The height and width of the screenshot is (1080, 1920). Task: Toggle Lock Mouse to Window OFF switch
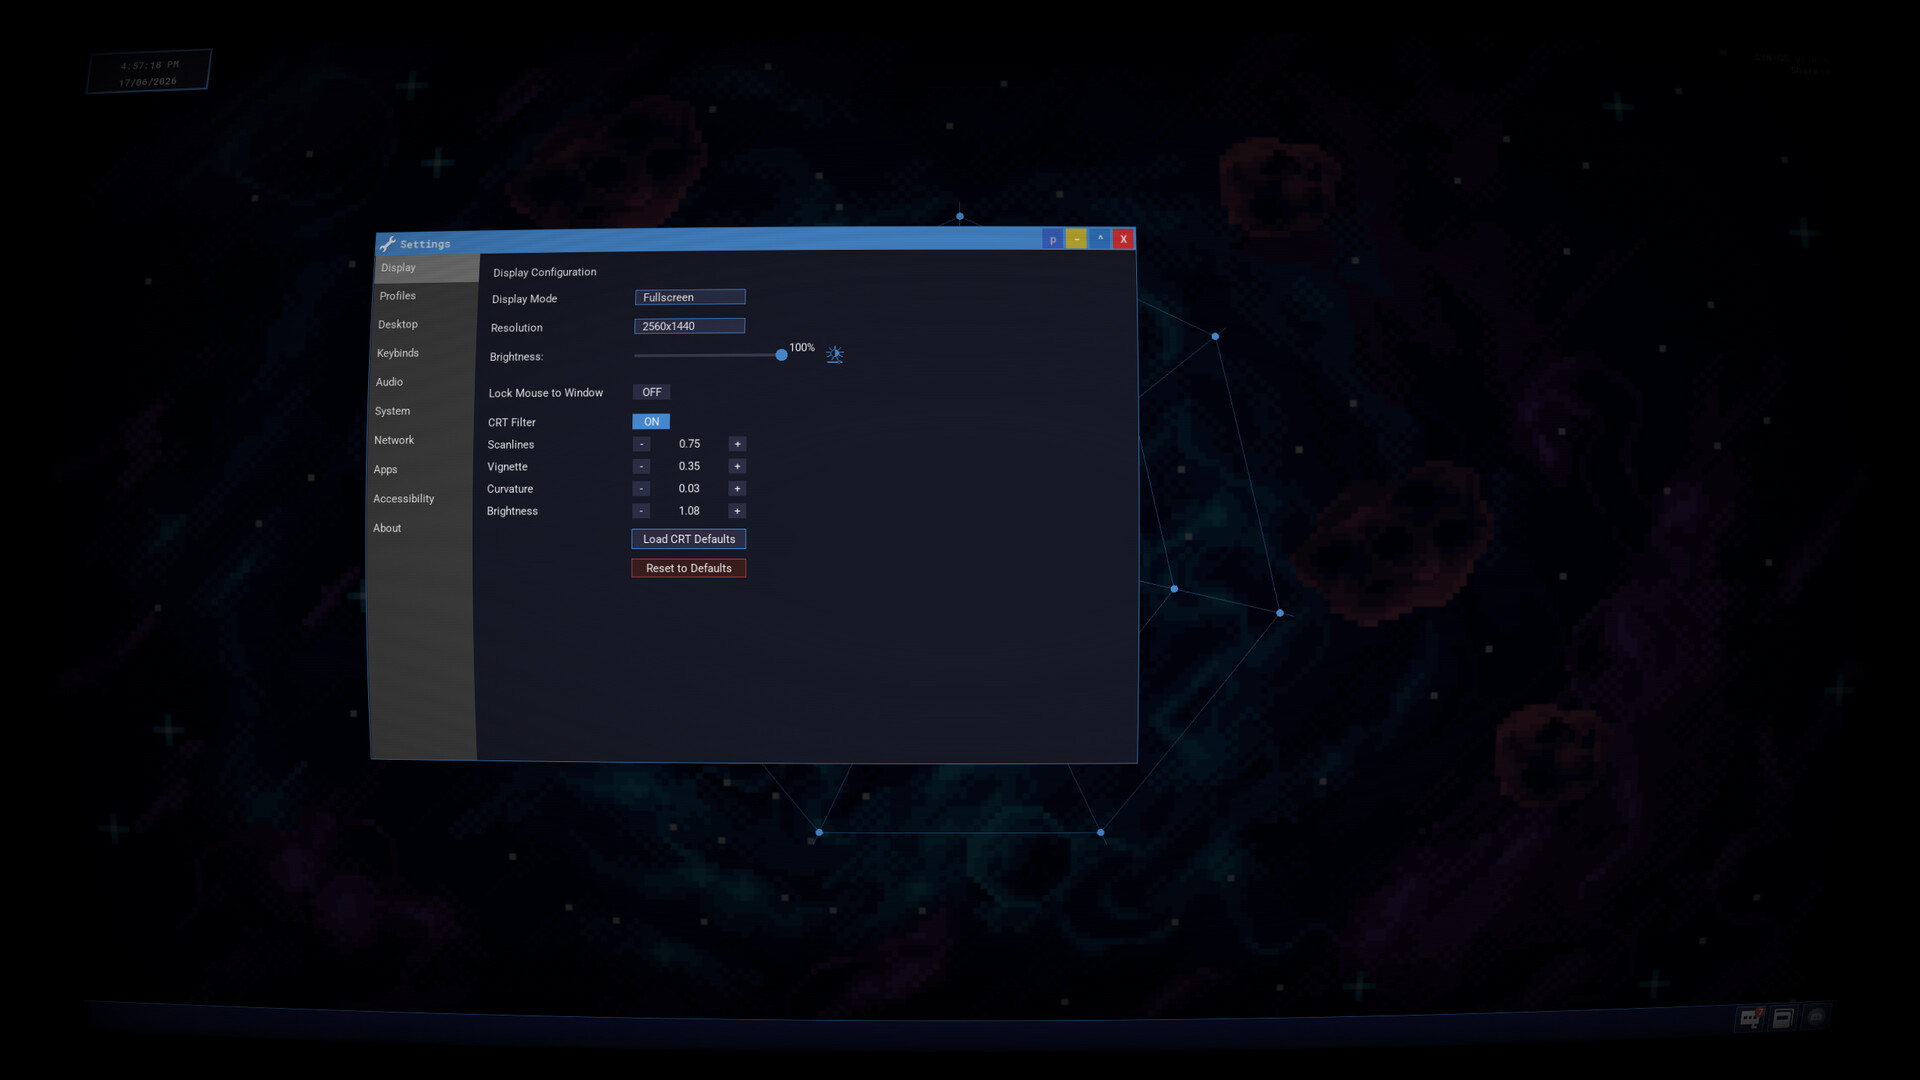[x=651, y=392]
